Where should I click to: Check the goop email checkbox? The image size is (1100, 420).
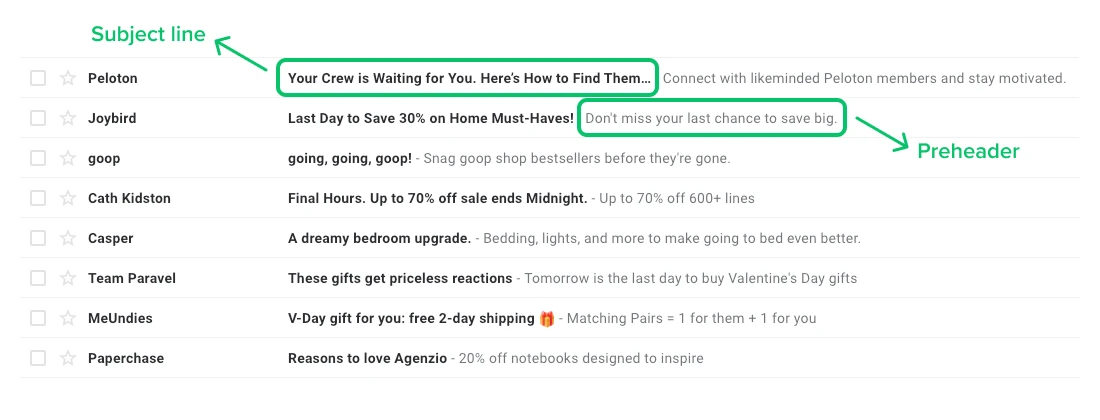(x=38, y=158)
